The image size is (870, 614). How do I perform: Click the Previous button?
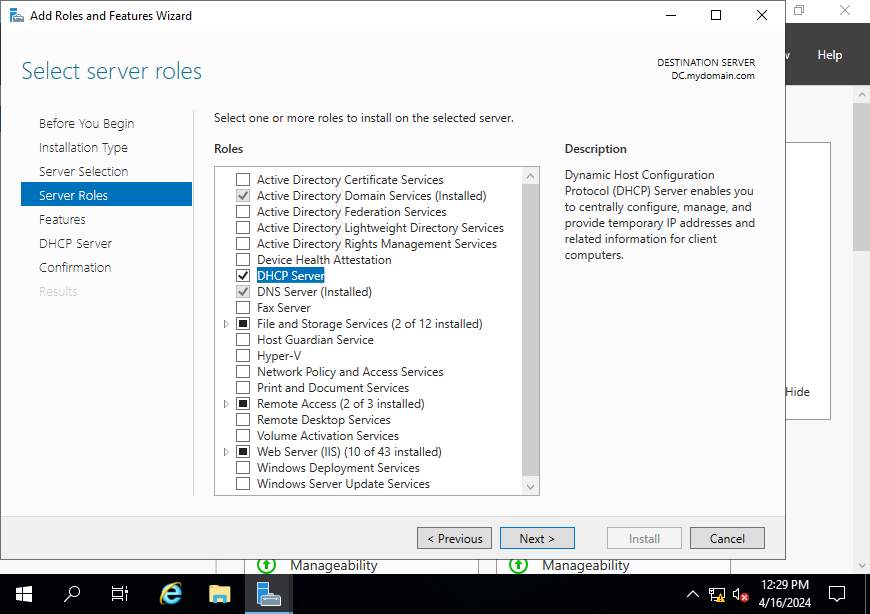tap(454, 539)
